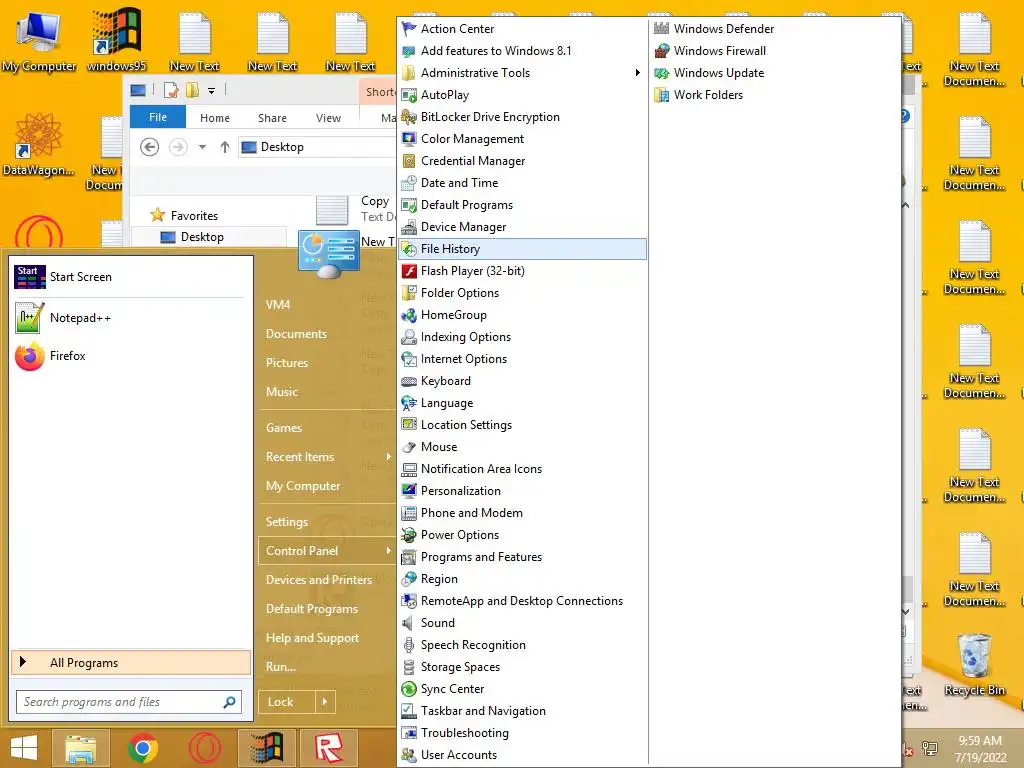Open Explorer recent locations dropdown arrow
The width and height of the screenshot is (1024, 768).
click(x=202, y=147)
